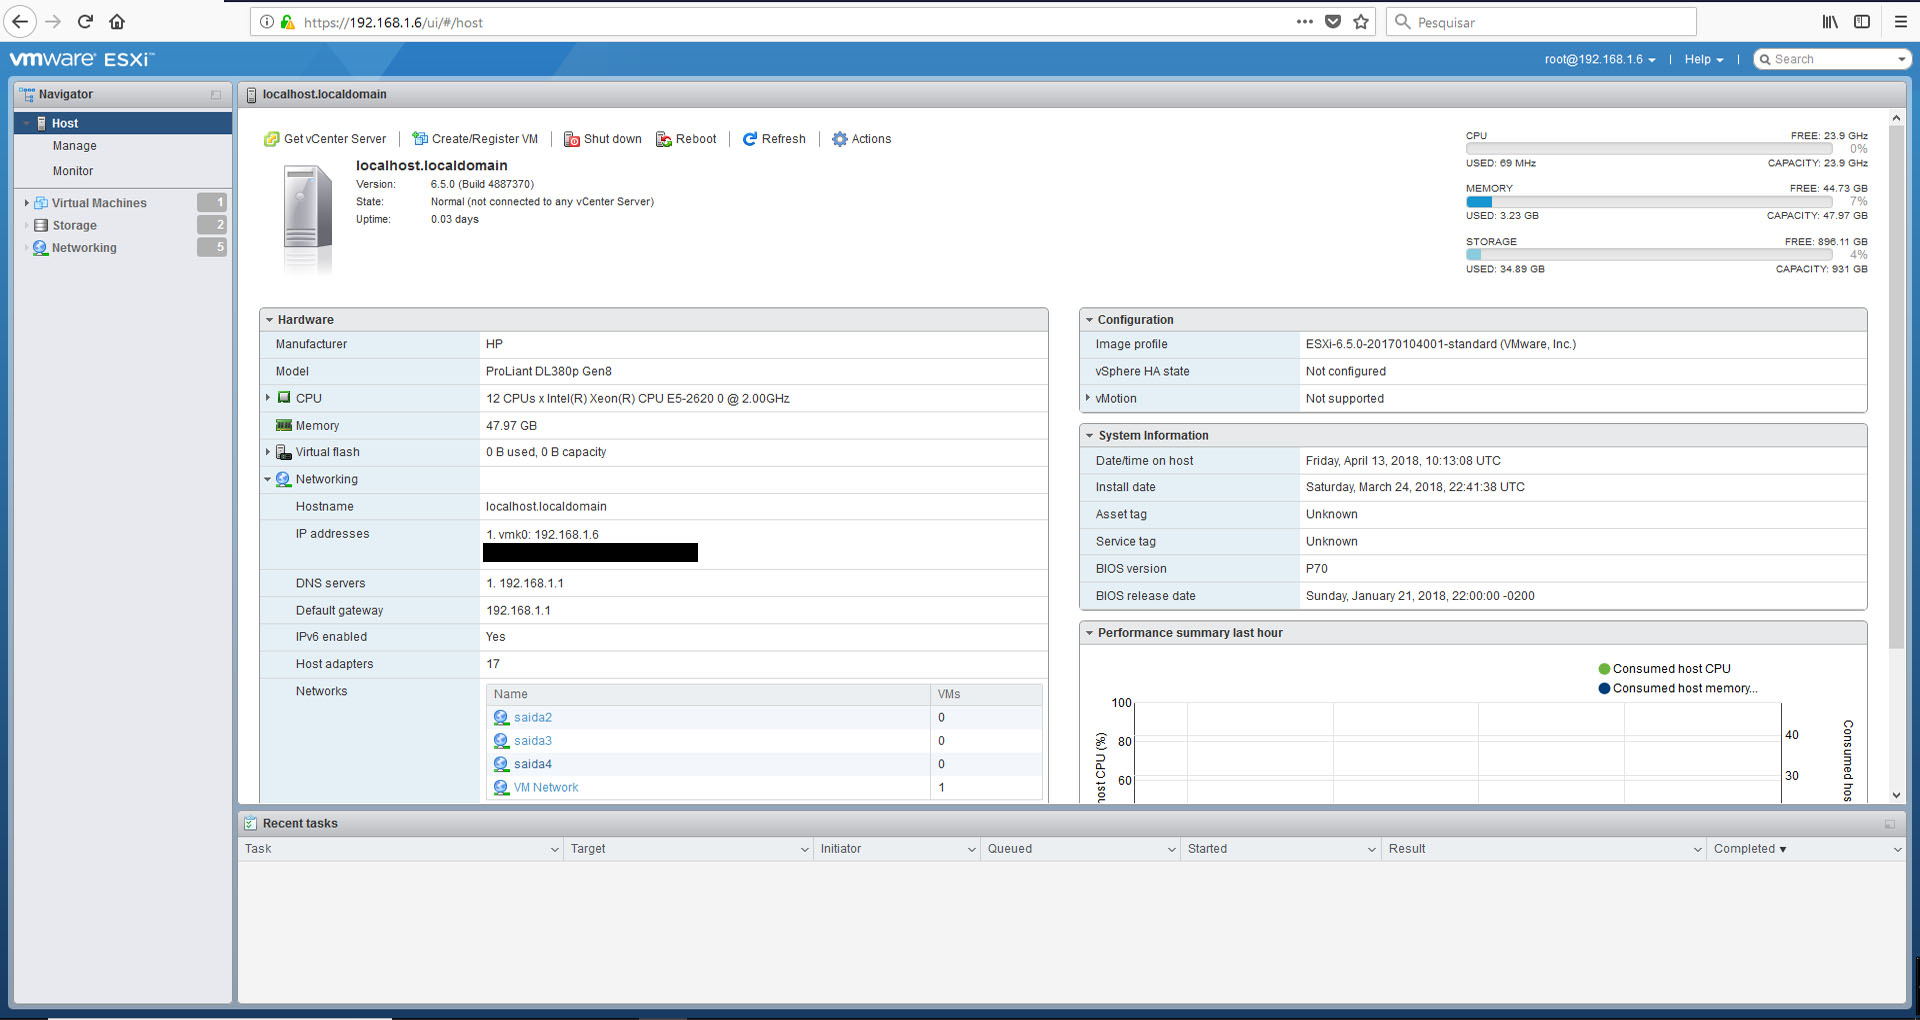Sort recent tasks by Task column

coord(401,849)
